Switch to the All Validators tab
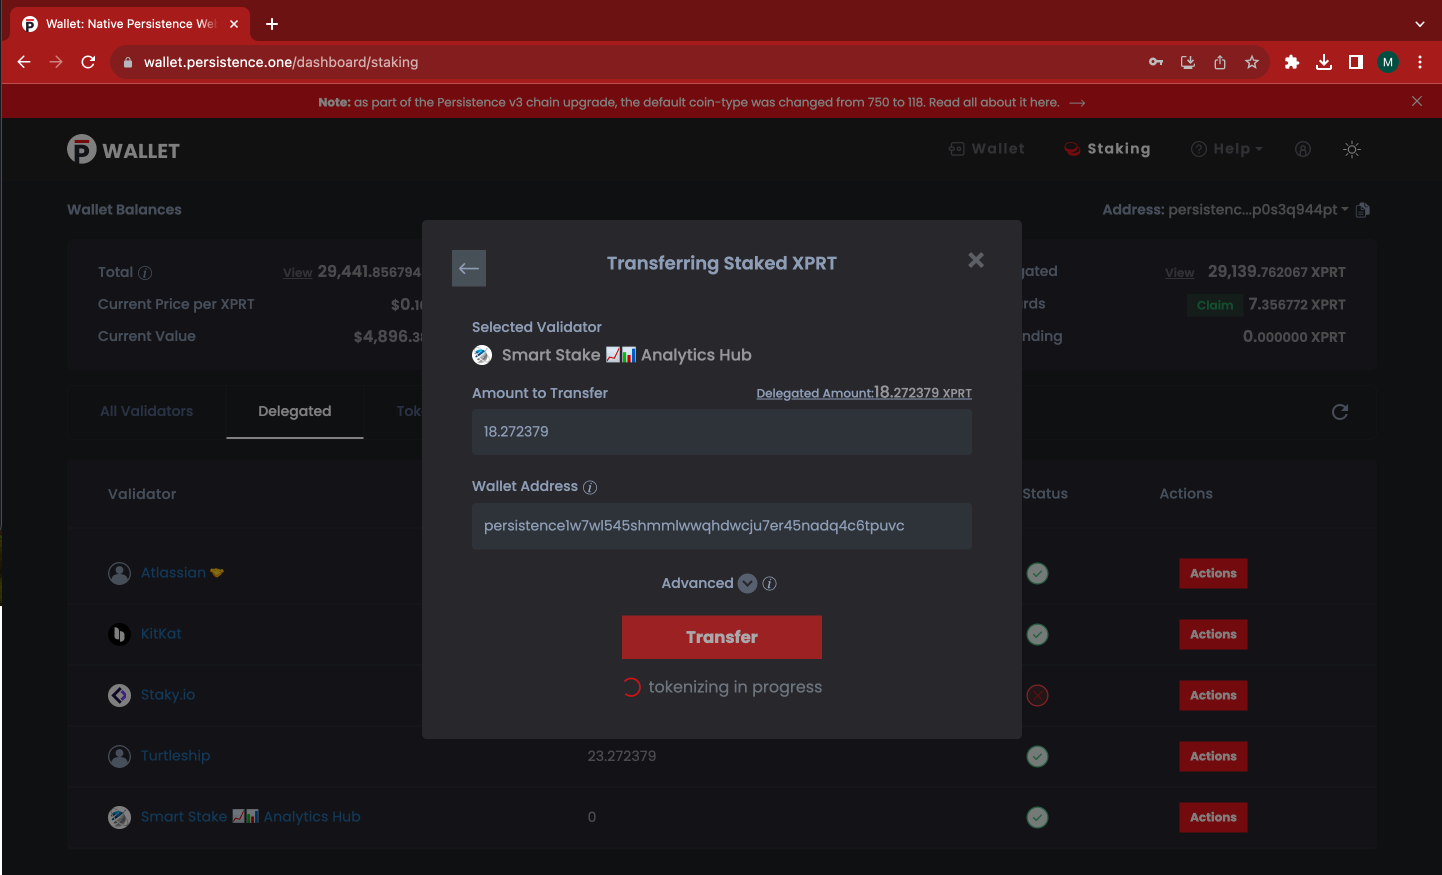The image size is (1442, 875). tap(147, 411)
